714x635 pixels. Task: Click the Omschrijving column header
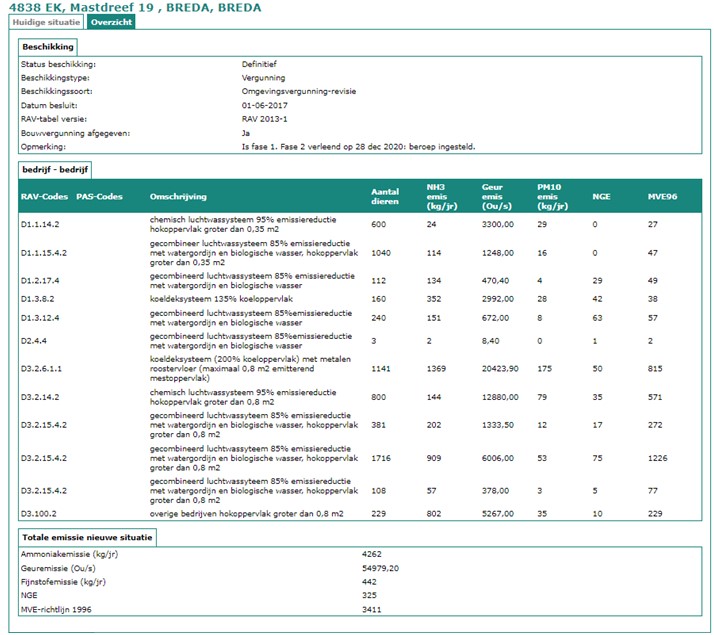point(178,197)
